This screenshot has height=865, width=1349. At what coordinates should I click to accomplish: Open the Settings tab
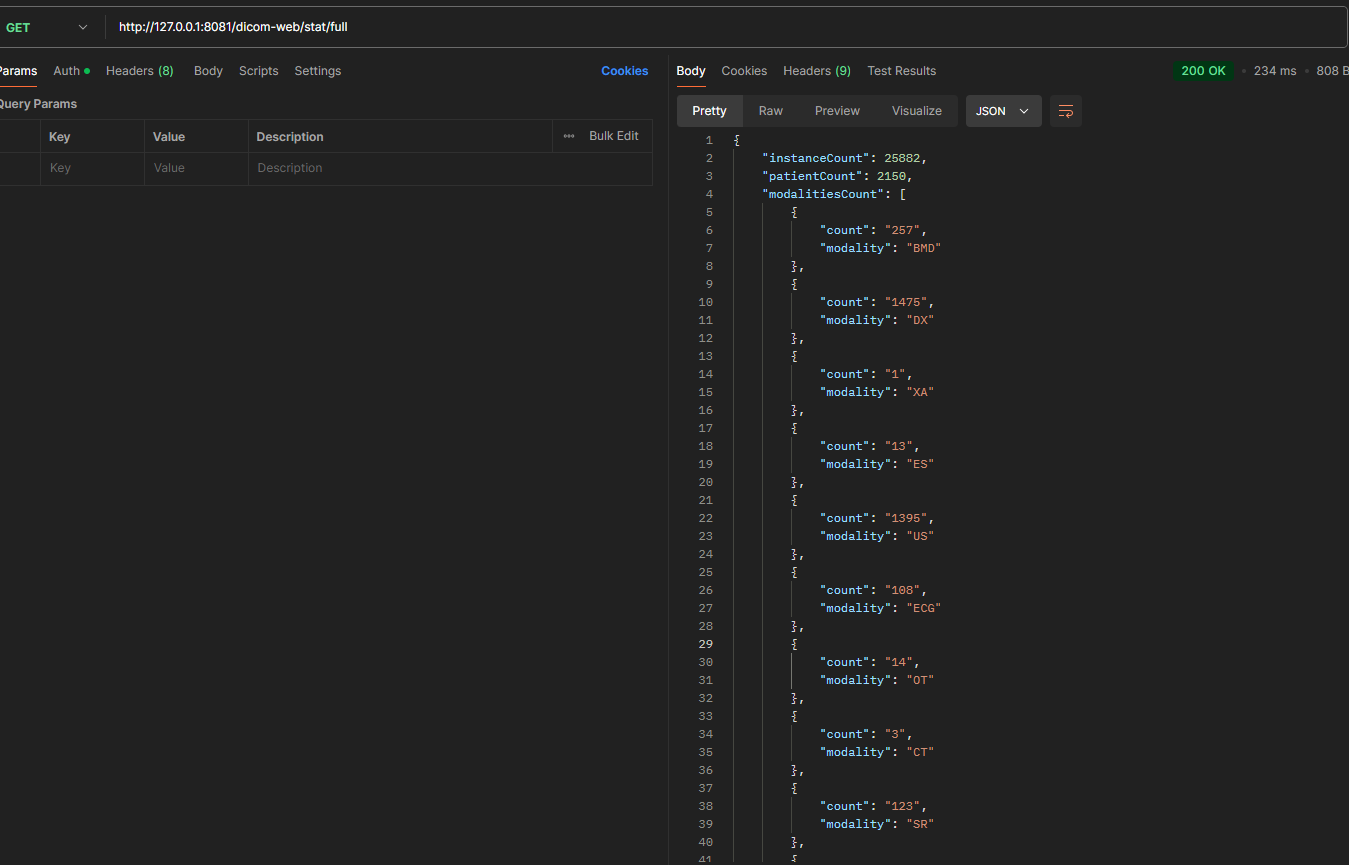(317, 71)
